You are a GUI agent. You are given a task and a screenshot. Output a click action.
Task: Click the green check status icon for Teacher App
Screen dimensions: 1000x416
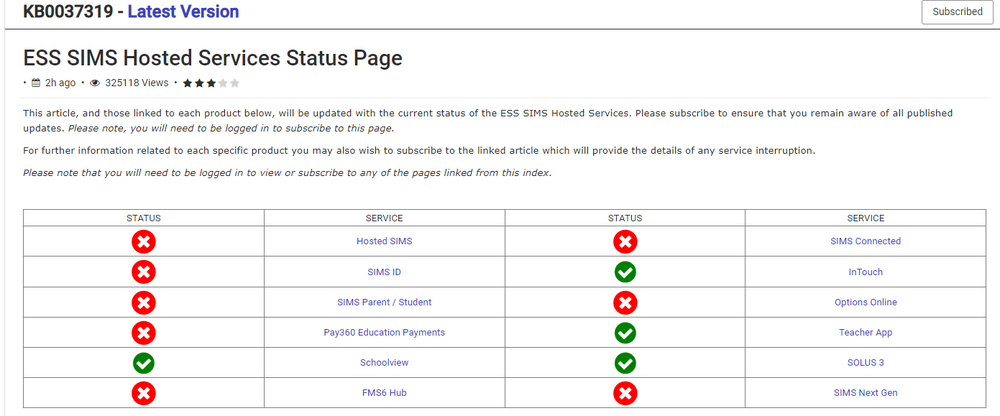625,332
